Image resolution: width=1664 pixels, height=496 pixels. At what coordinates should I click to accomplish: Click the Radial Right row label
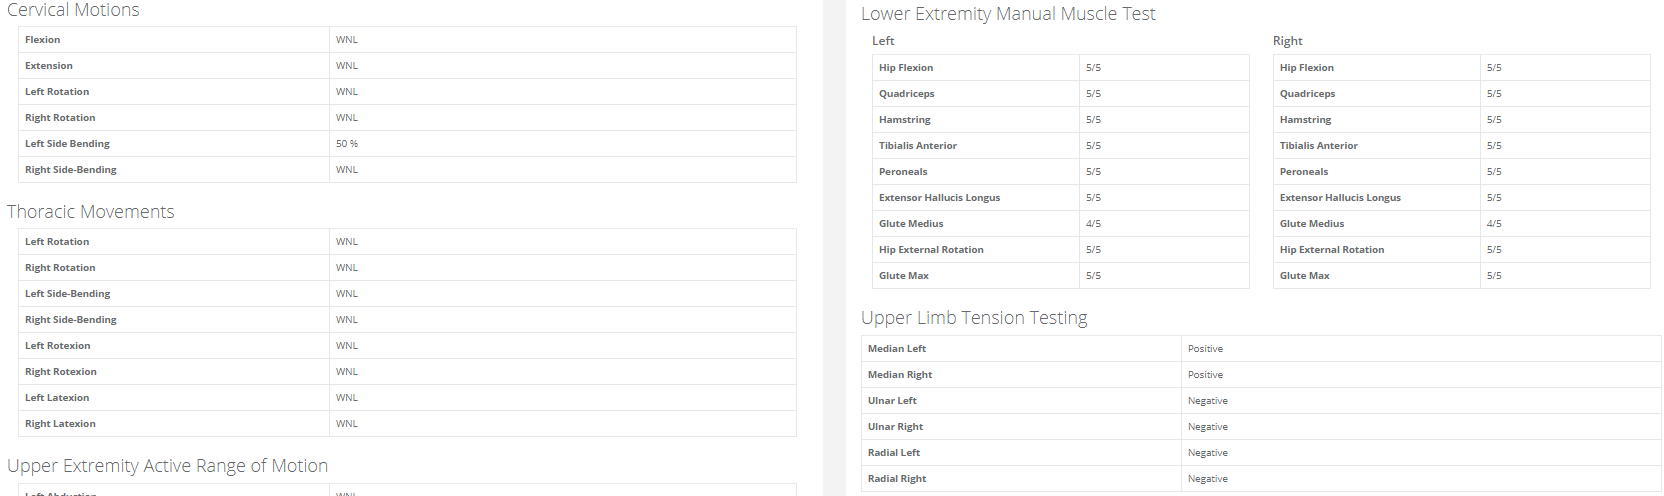click(x=897, y=479)
